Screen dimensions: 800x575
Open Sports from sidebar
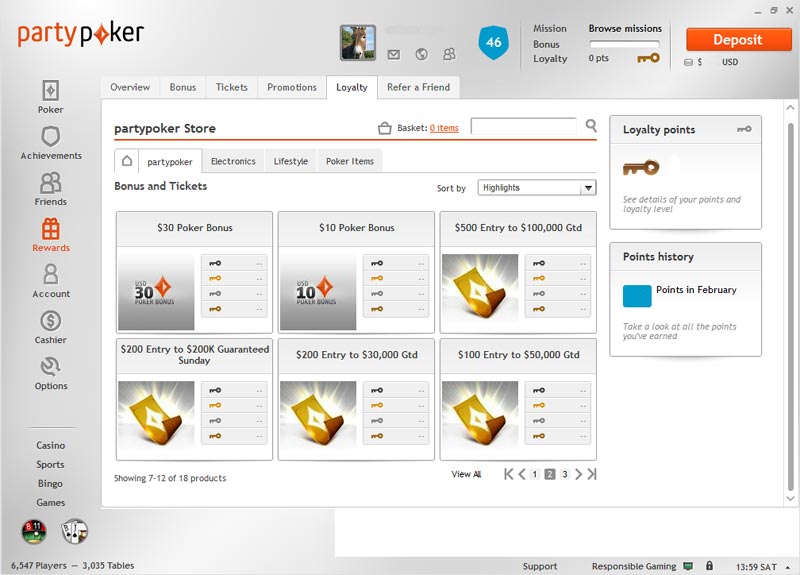click(x=51, y=464)
